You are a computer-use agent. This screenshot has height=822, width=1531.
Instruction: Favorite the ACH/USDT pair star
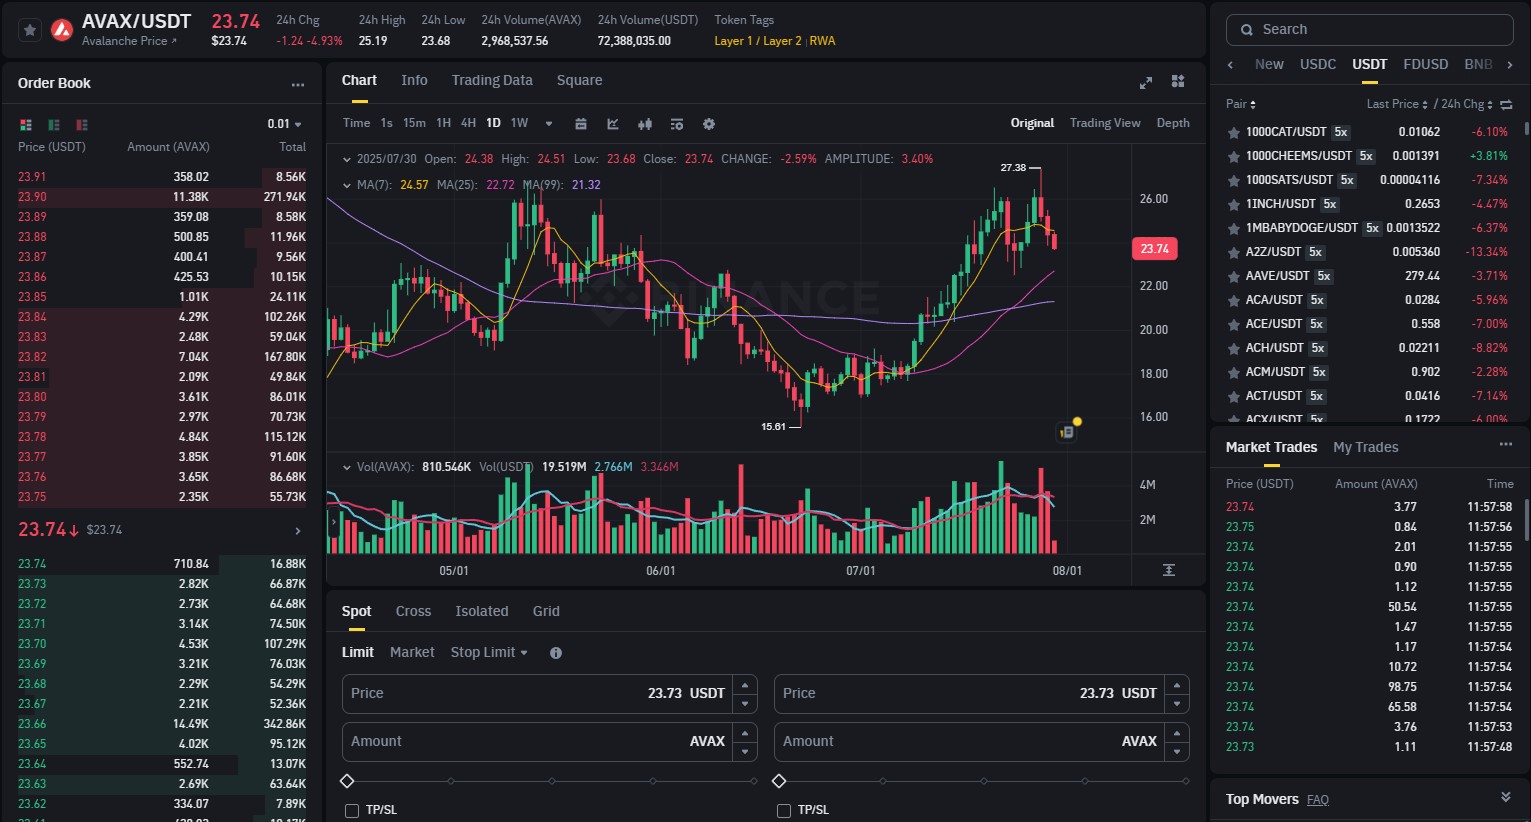tap(1234, 348)
